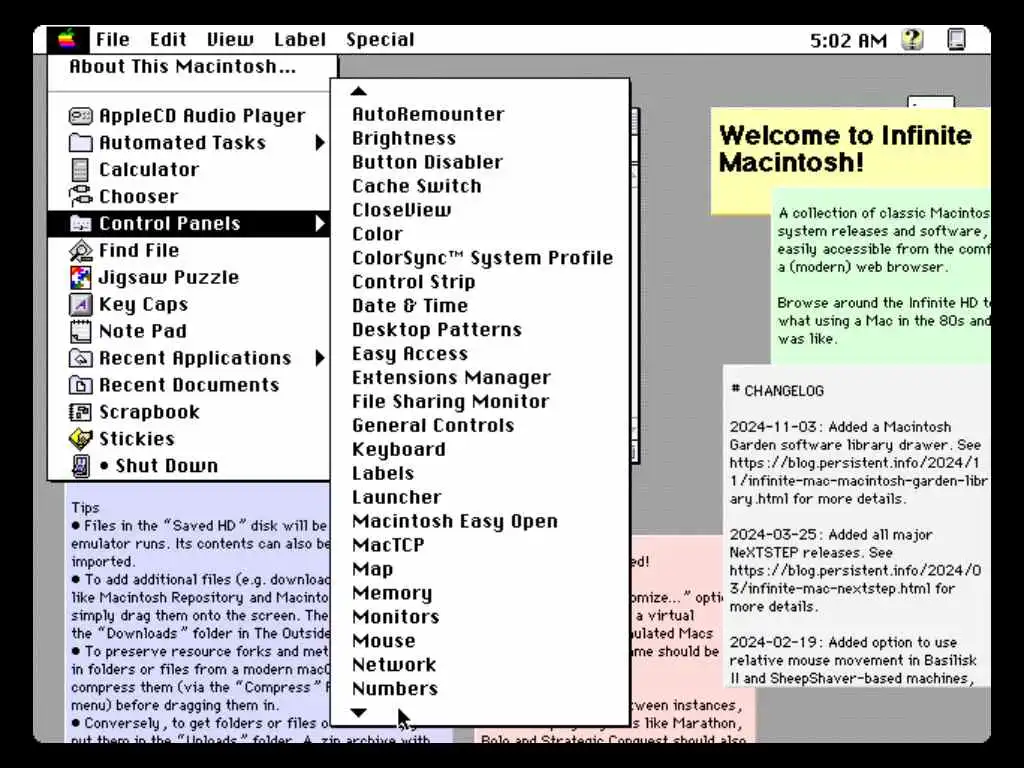
Task: Open the Network control panel
Action: click(394, 665)
